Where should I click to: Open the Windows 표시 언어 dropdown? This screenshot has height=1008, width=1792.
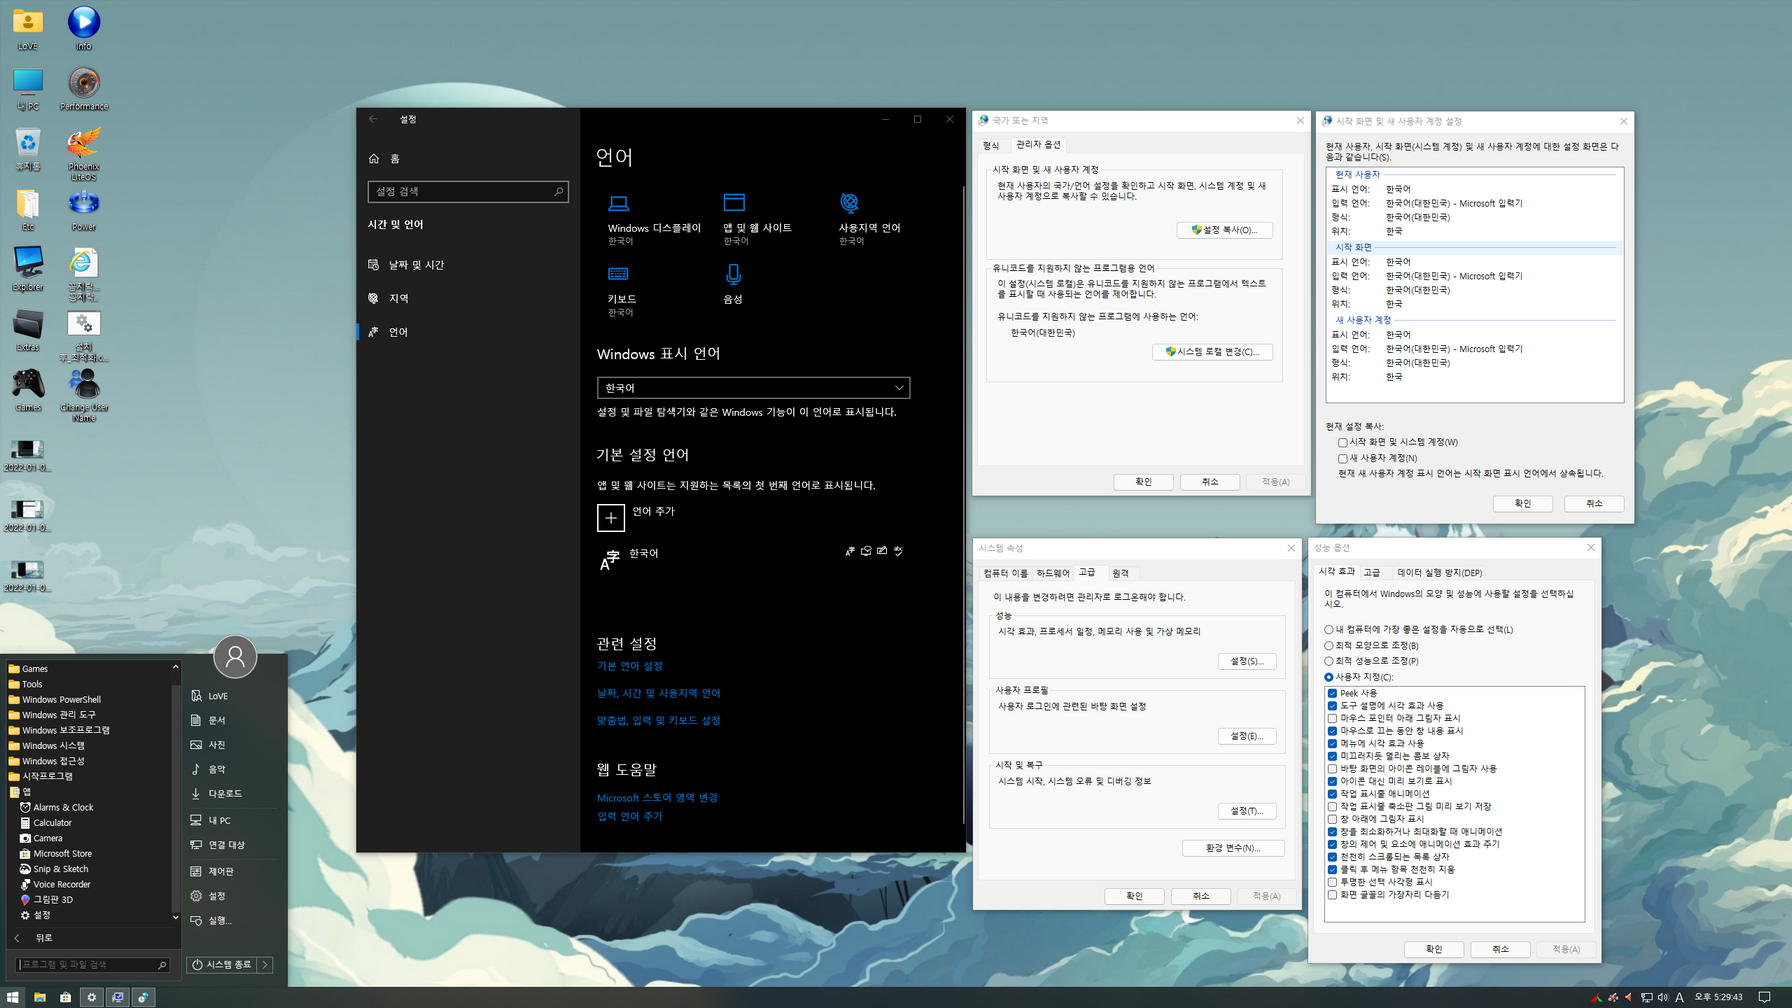click(753, 388)
